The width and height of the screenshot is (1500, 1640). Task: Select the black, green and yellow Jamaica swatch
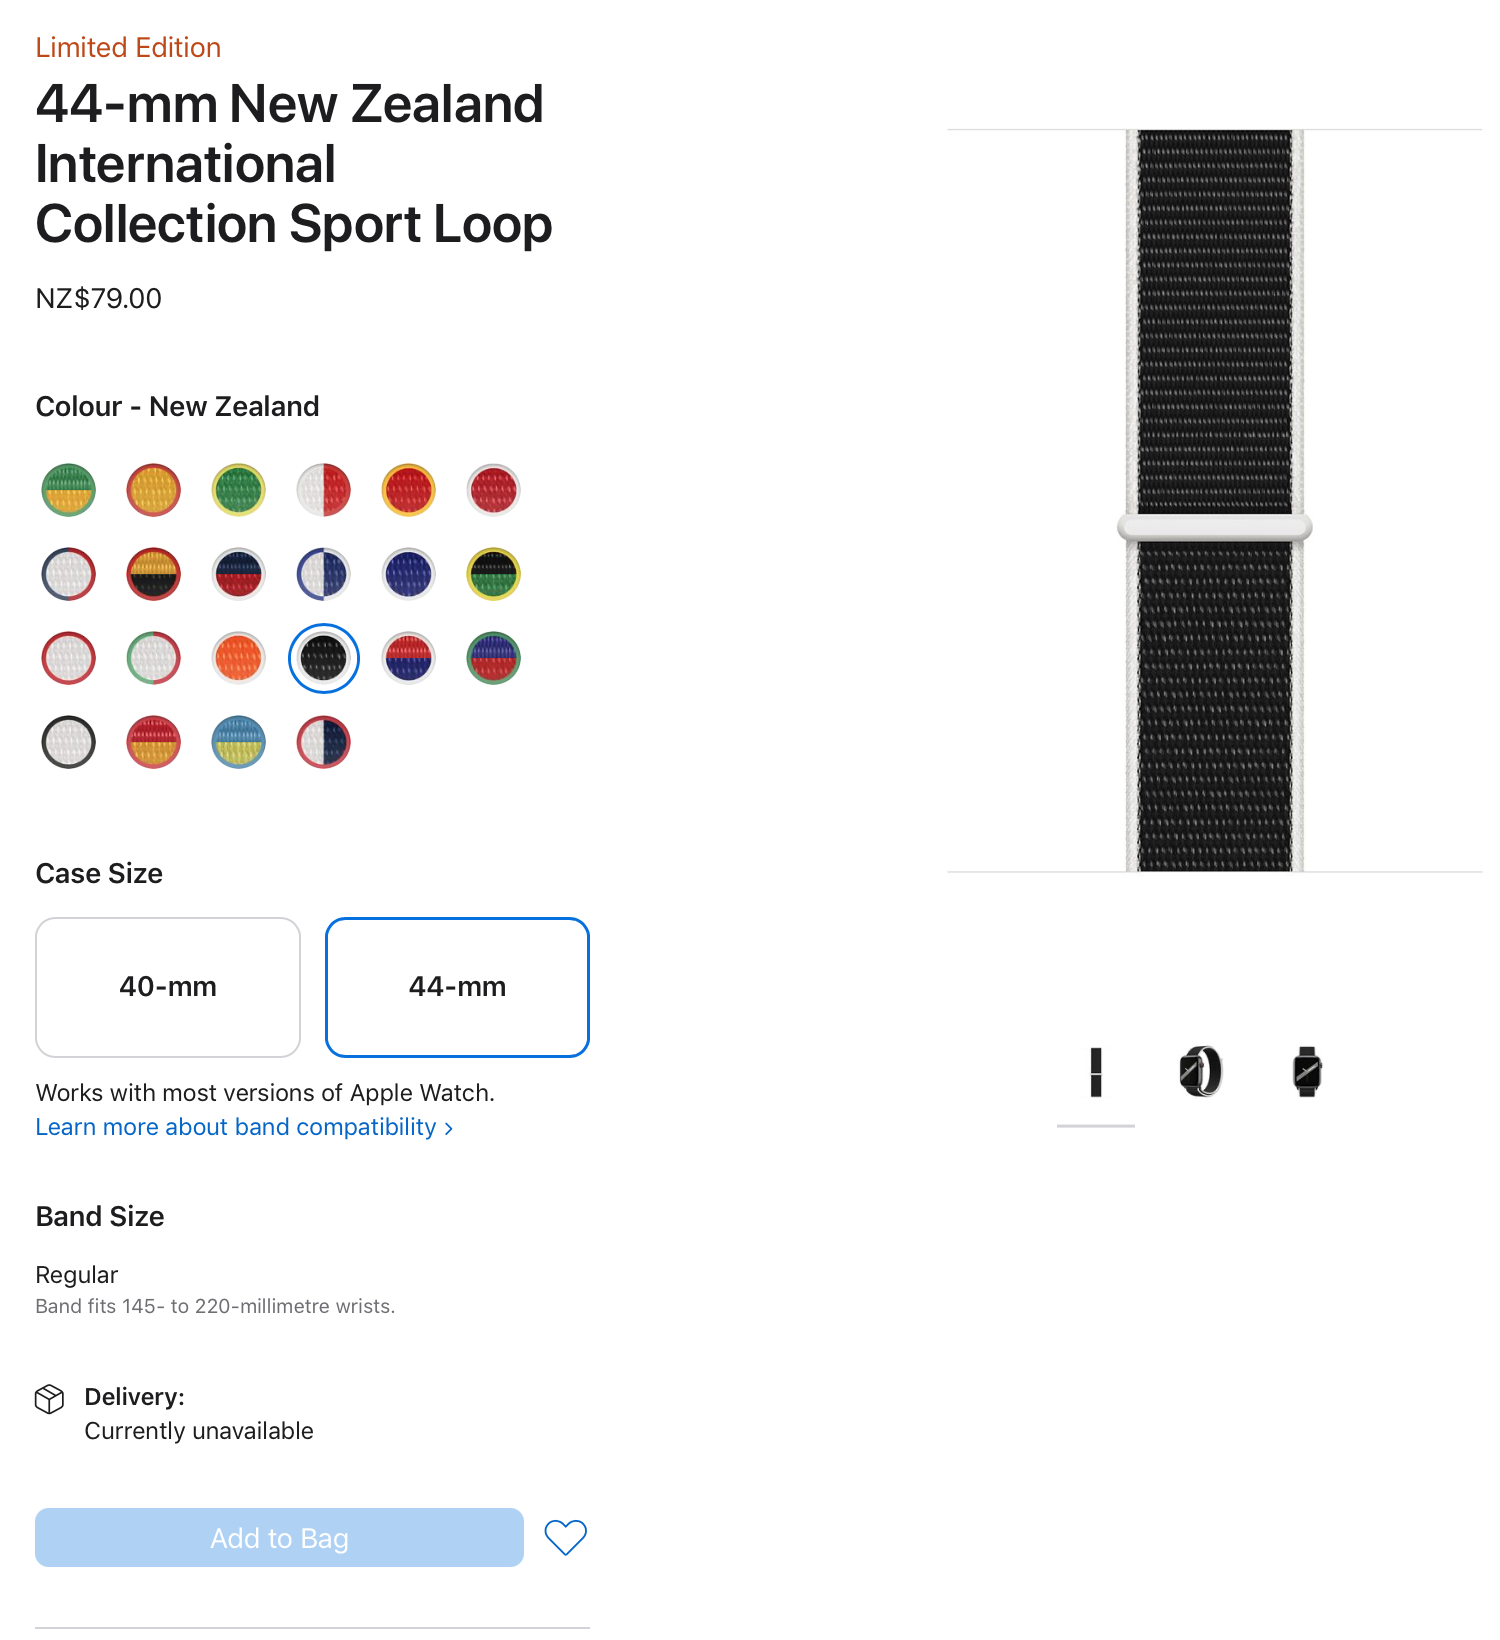[492, 574]
